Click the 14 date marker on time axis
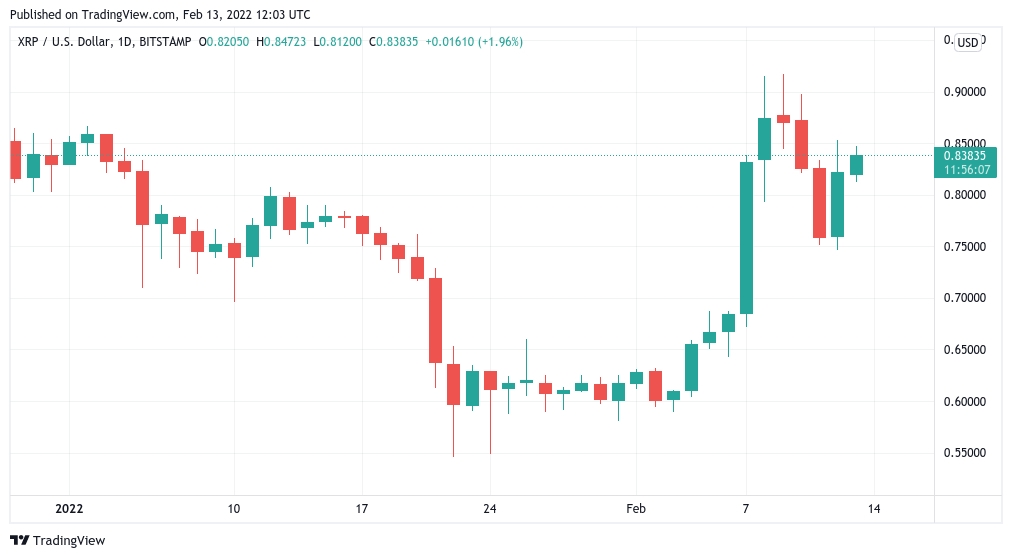The width and height of the screenshot is (1012, 558). 874,509
